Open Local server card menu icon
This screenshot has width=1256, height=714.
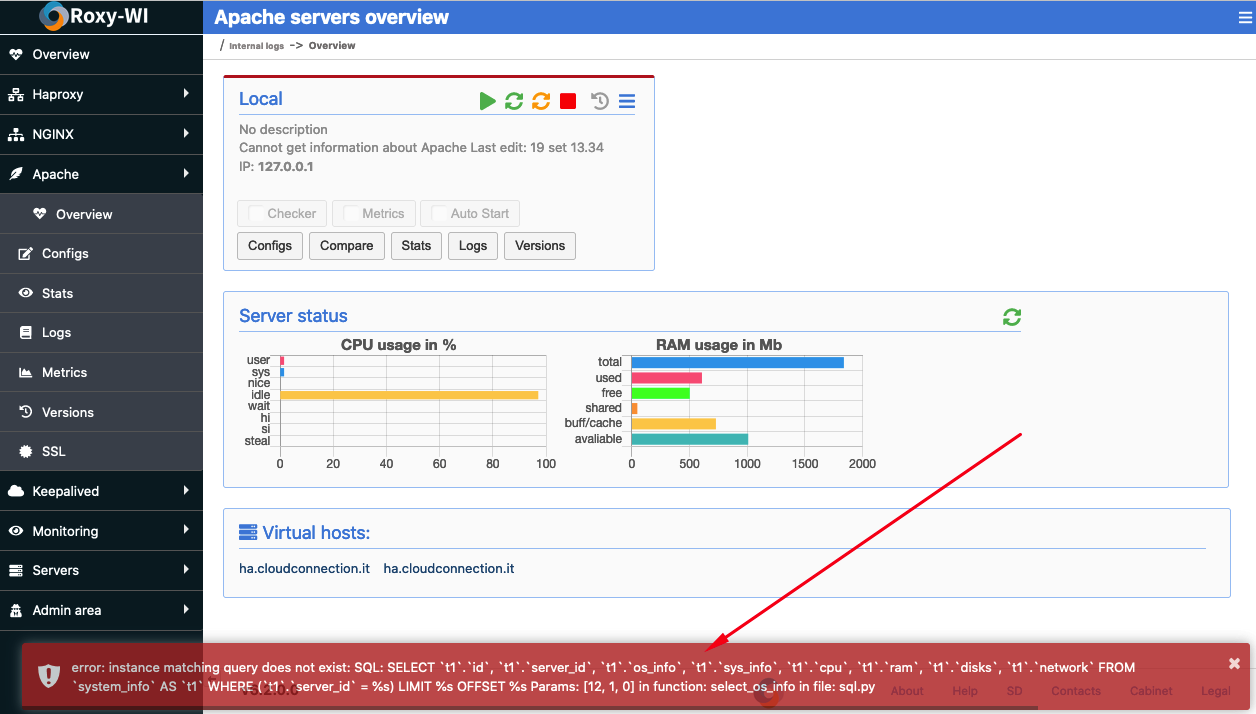(627, 101)
